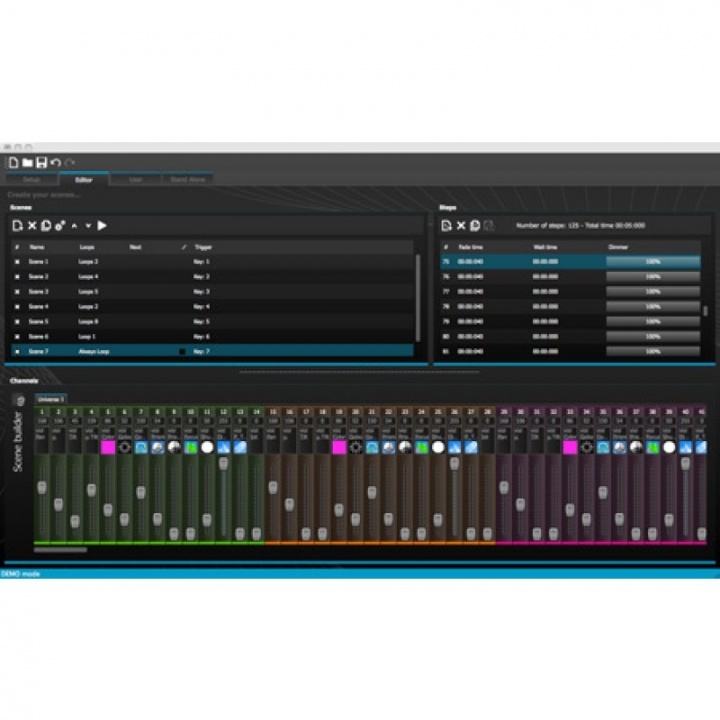
Task: Click the channel 1 fader handle
Action: (42, 487)
